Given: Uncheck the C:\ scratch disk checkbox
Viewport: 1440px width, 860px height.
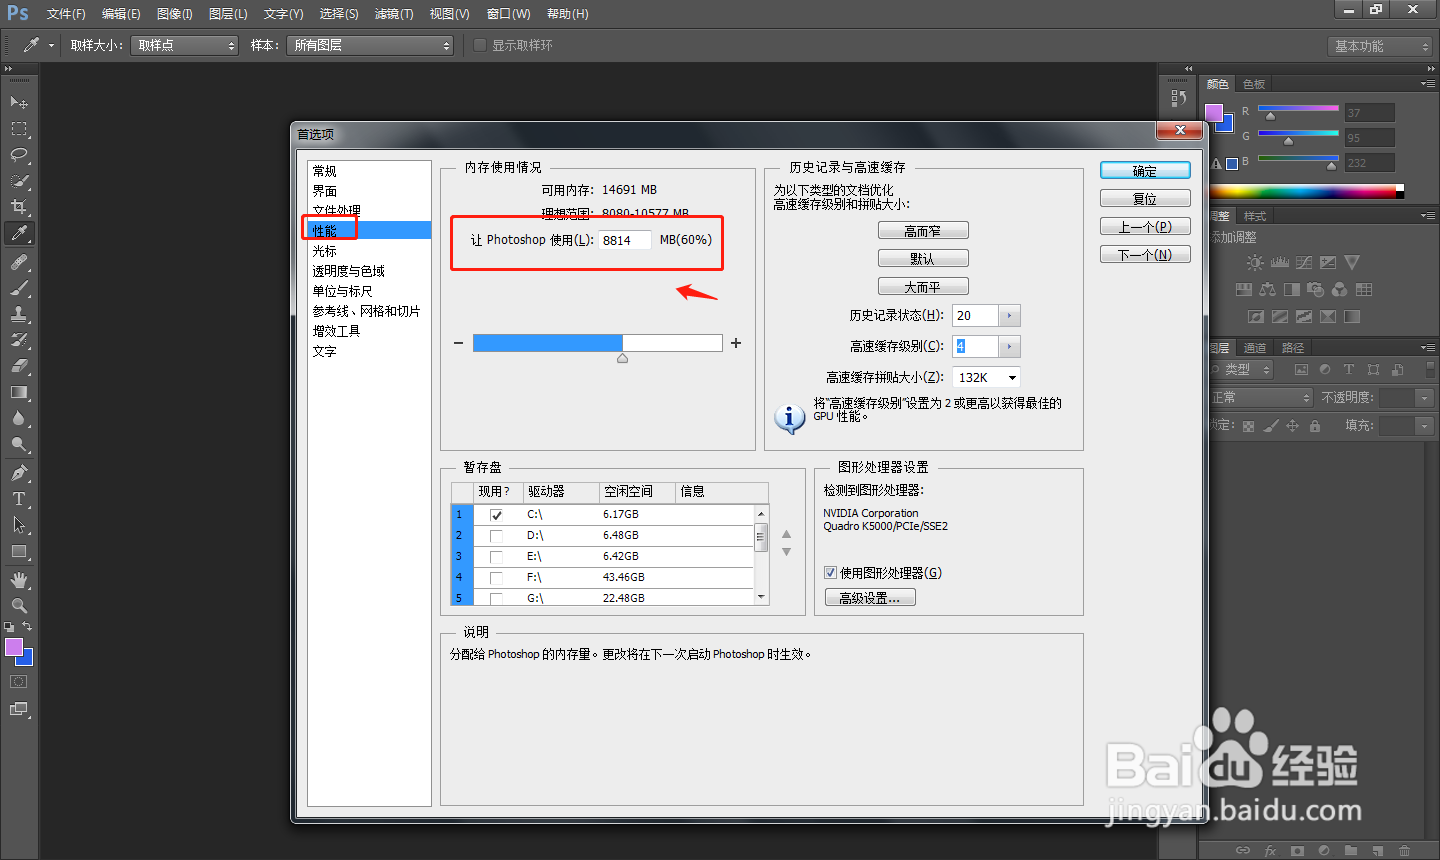Looking at the screenshot, I should pyautogui.click(x=496, y=515).
